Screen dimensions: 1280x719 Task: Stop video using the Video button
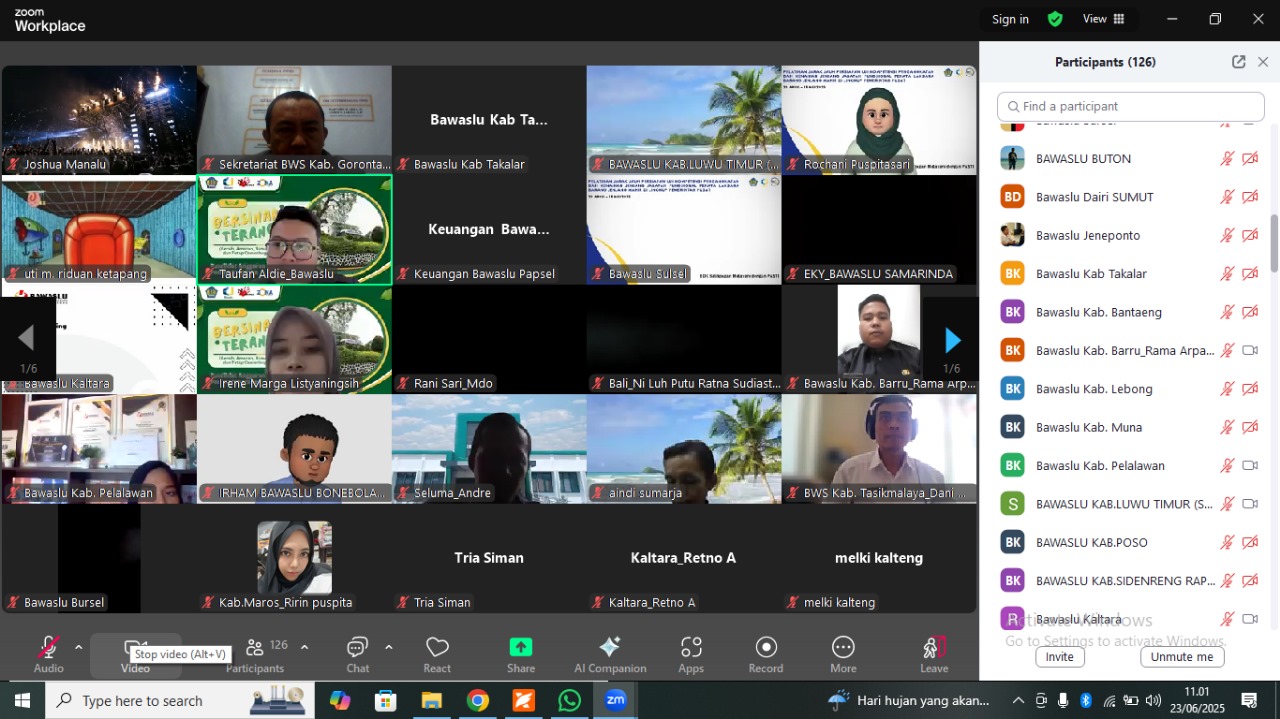tap(135, 648)
